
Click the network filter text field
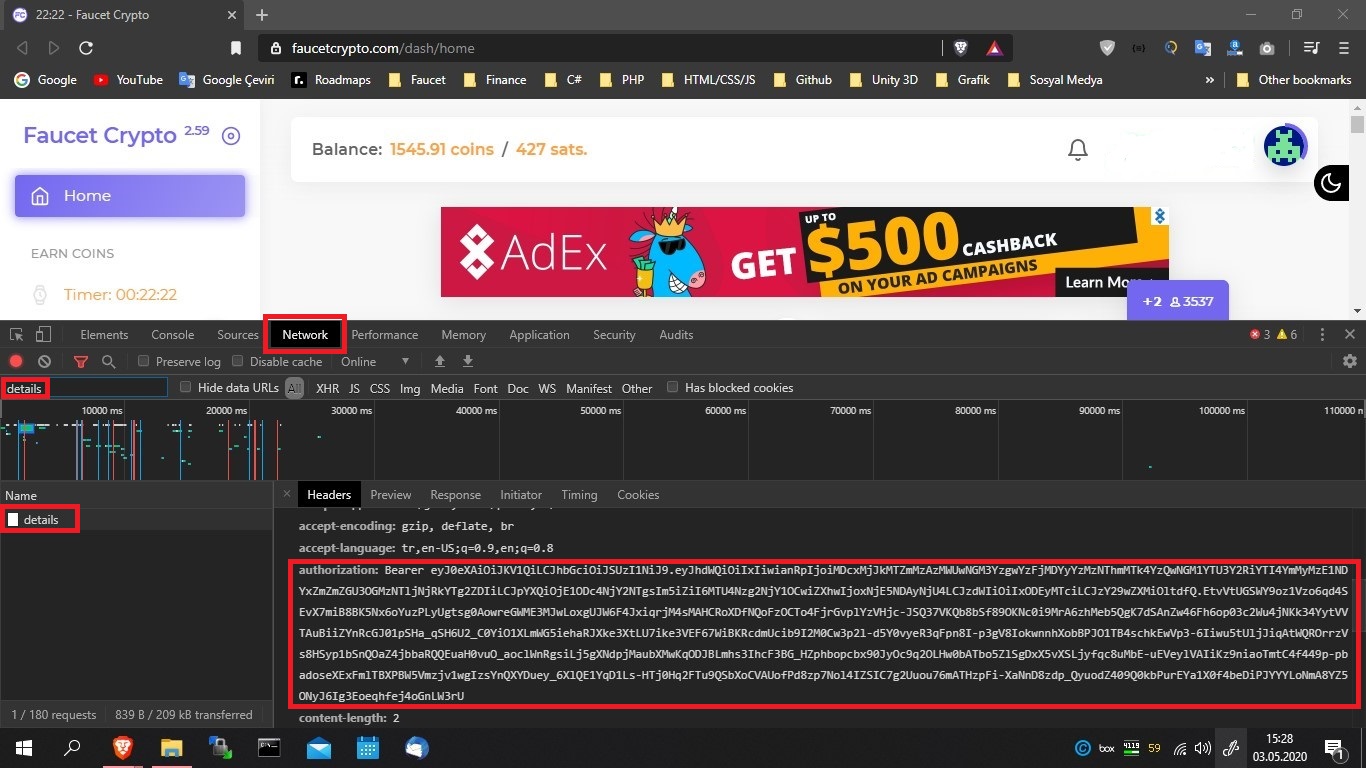click(84, 388)
